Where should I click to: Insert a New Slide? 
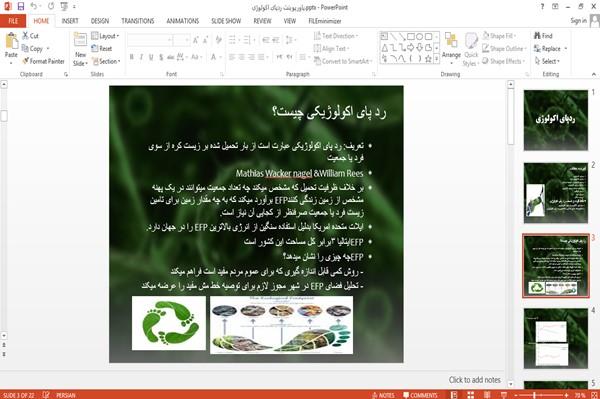(x=80, y=50)
